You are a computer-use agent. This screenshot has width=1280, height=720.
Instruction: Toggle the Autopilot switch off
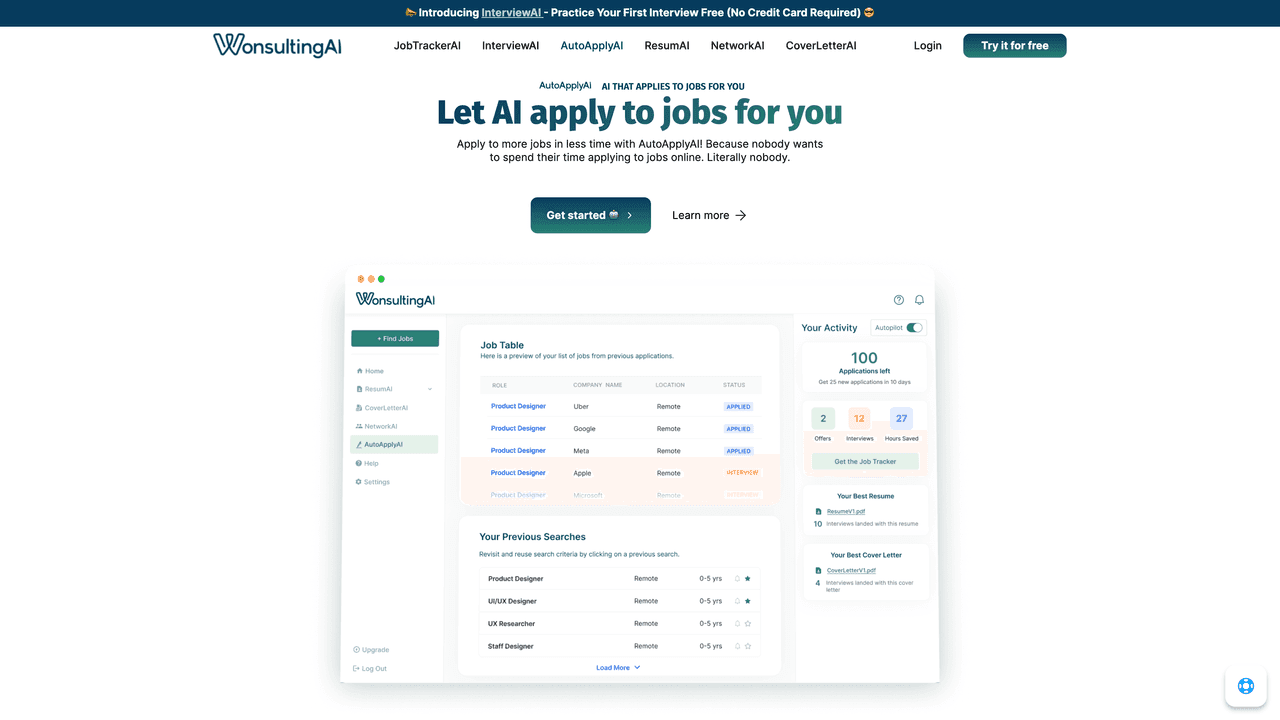tap(914, 328)
